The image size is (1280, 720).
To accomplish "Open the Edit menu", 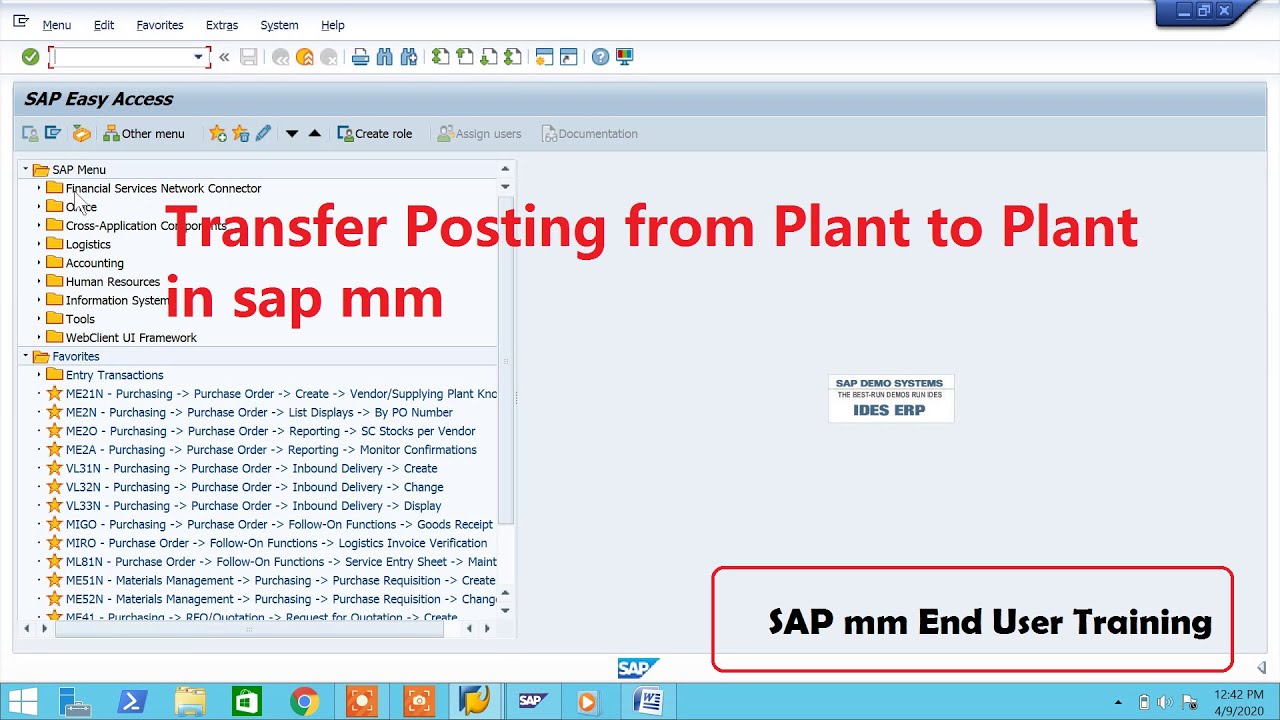I will (104, 25).
